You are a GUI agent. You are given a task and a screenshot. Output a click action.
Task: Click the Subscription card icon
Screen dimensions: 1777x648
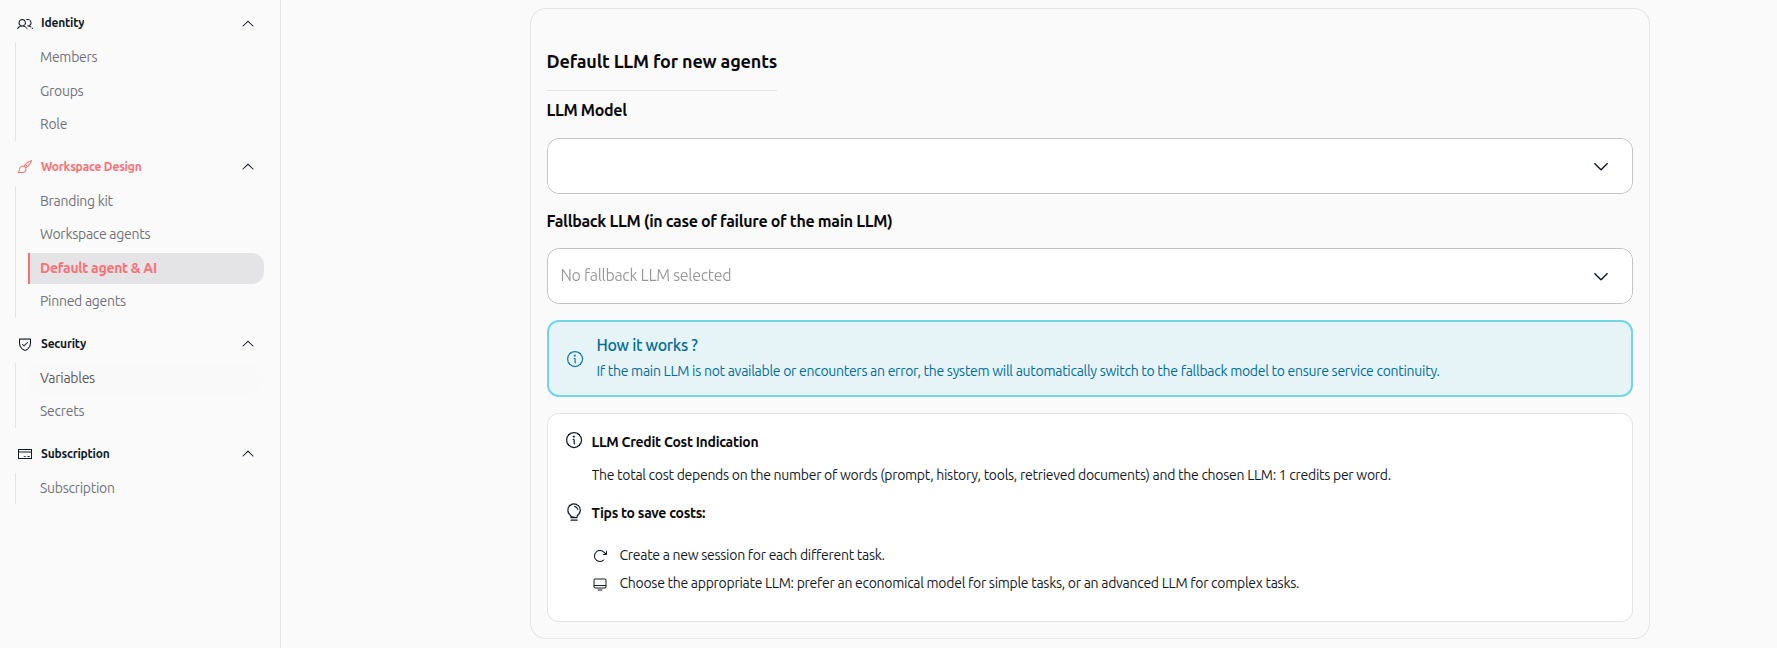coord(25,454)
